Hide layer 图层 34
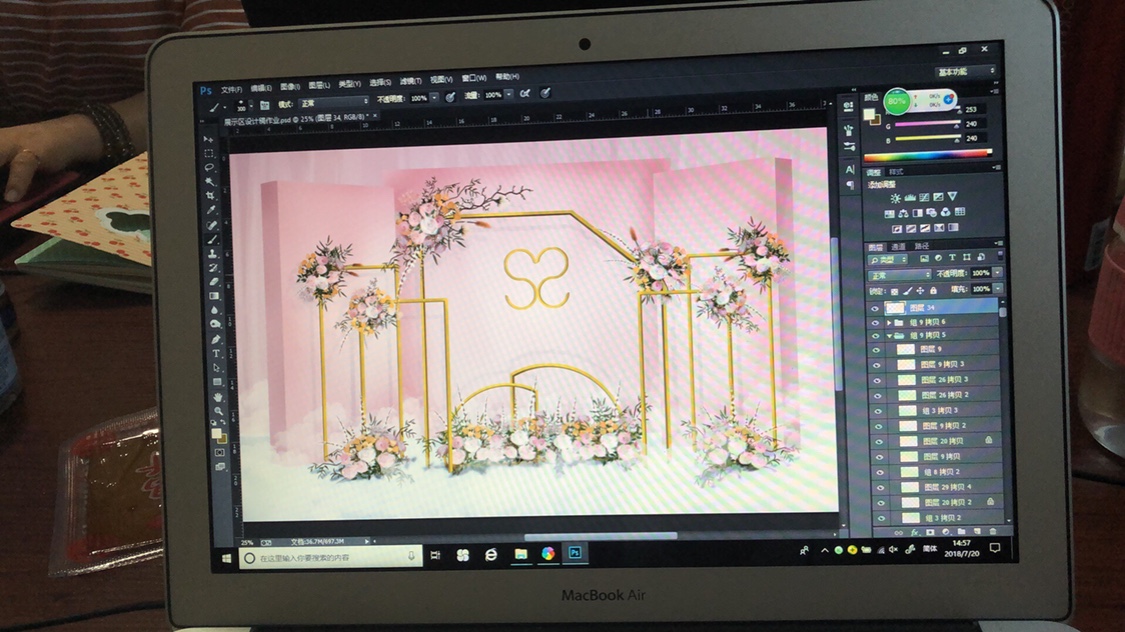Screen dimensions: 1125x632 [x=874, y=308]
